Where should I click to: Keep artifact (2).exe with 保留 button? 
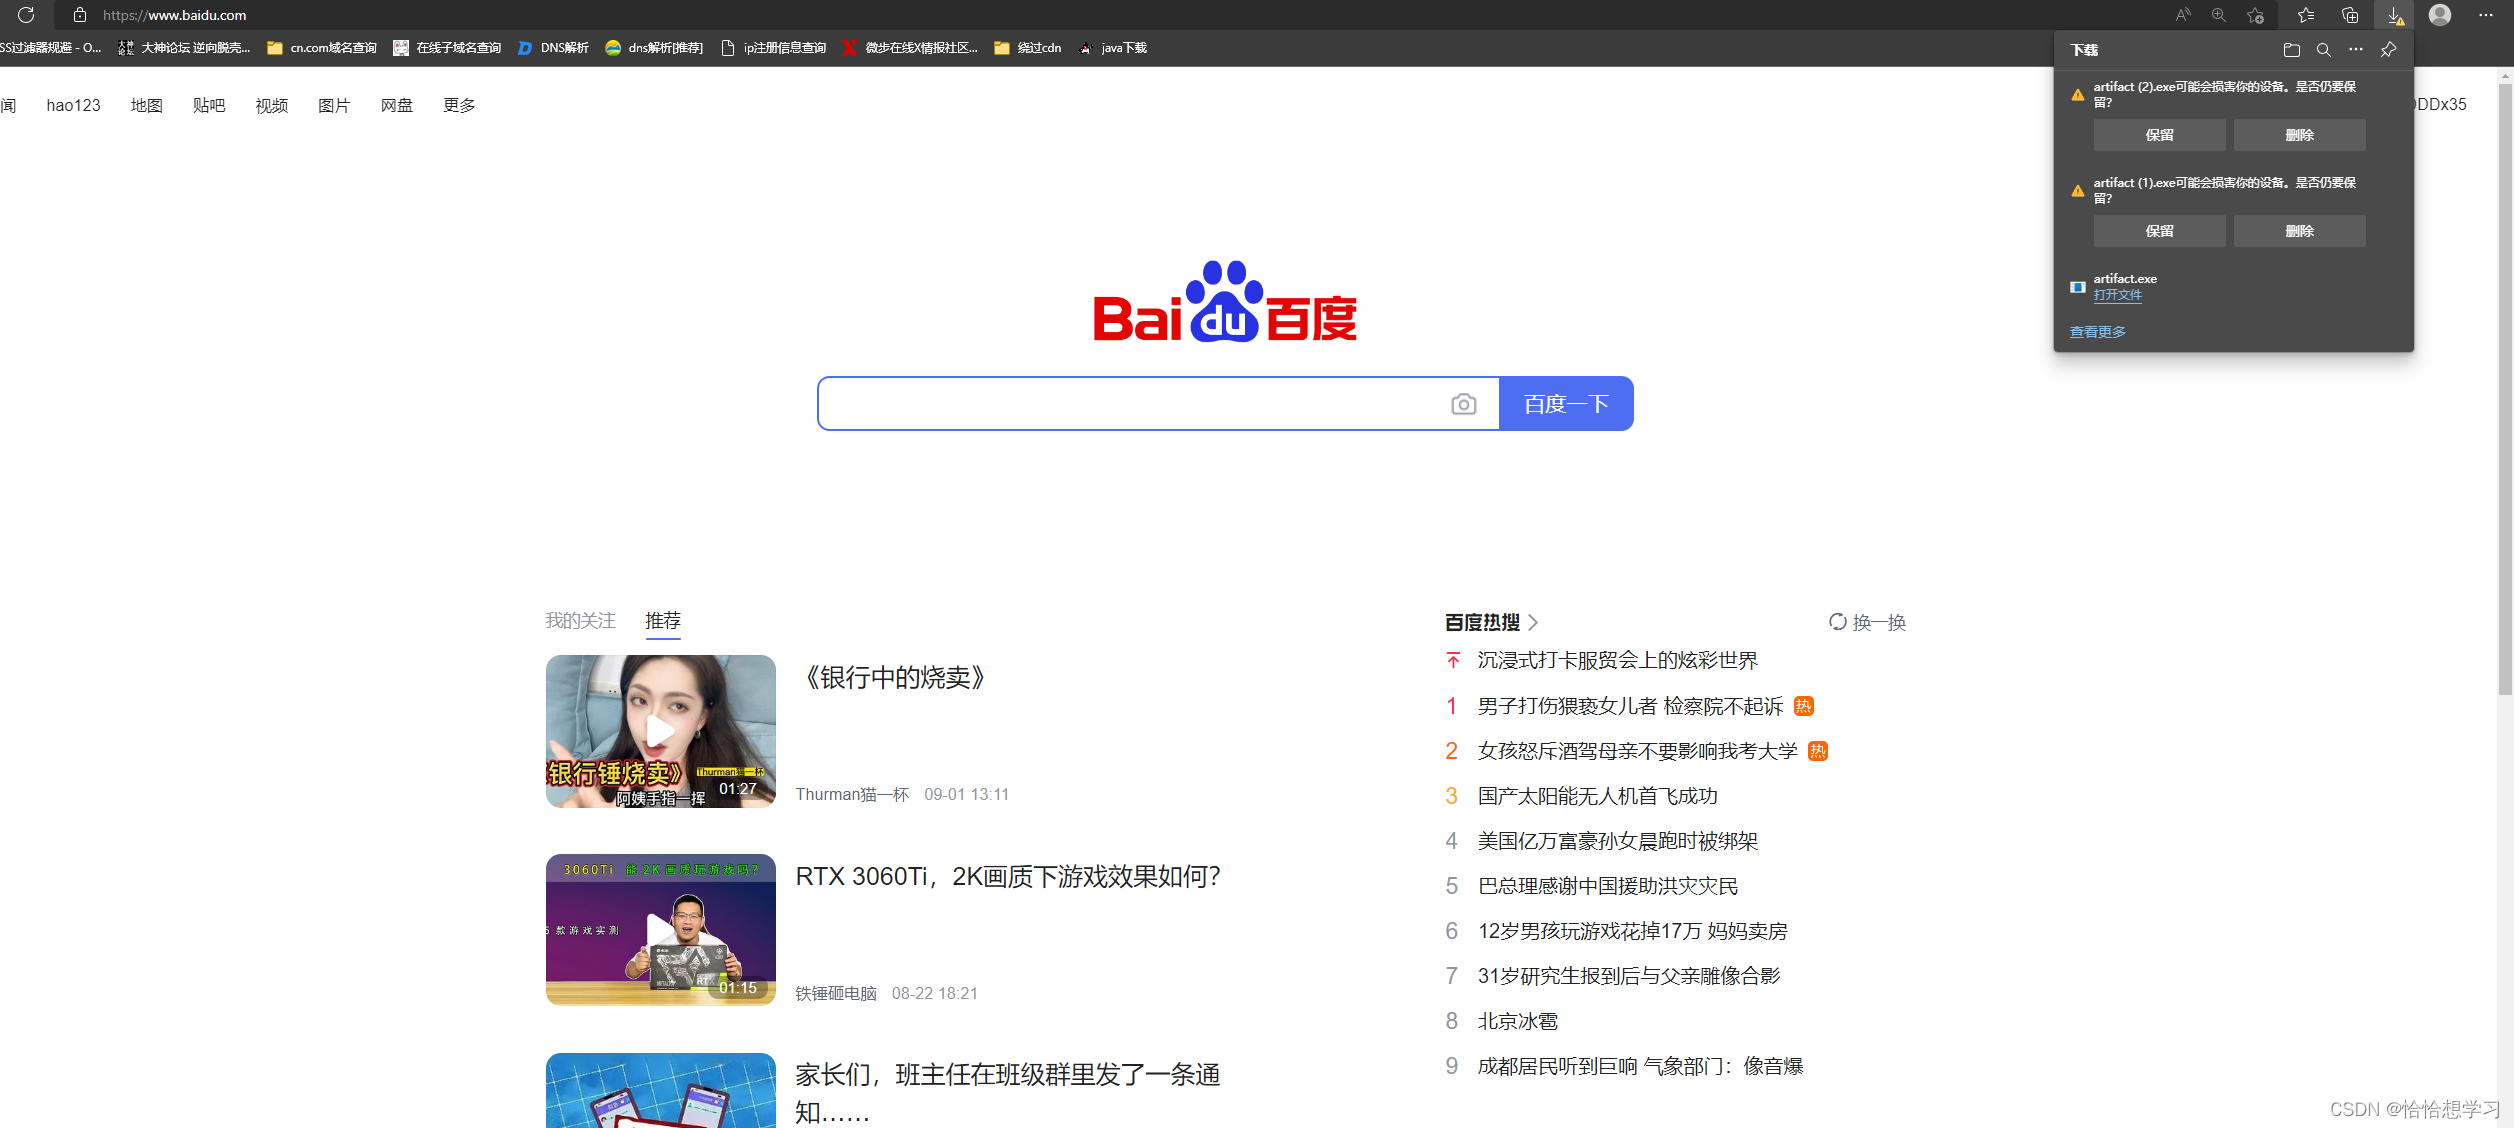pyautogui.click(x=2159, y=135)
